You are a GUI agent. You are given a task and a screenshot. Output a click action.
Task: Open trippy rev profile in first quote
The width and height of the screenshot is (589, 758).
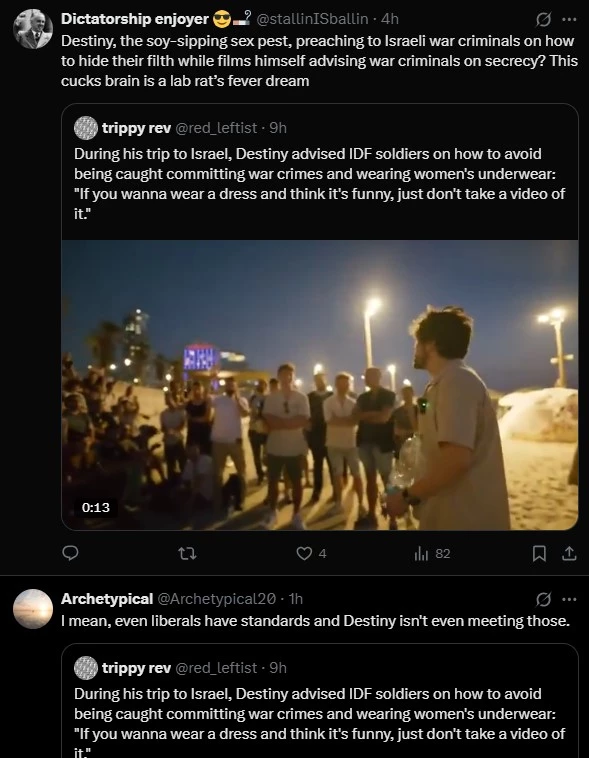[x=136, y=128]
